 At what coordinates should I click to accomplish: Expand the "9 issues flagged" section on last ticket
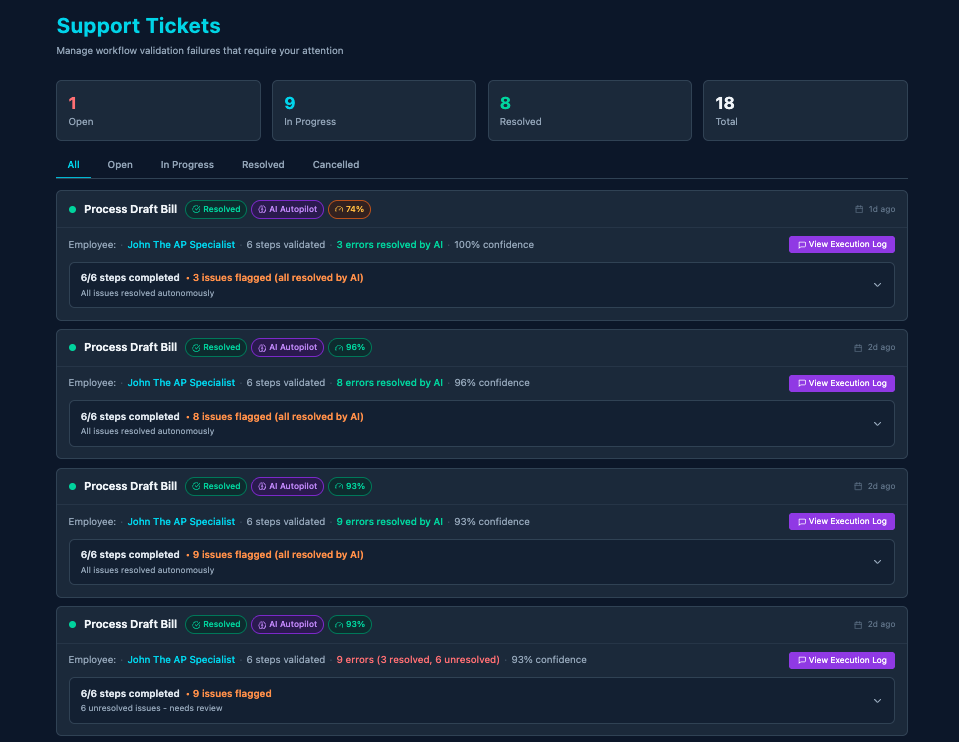(878, 700)
